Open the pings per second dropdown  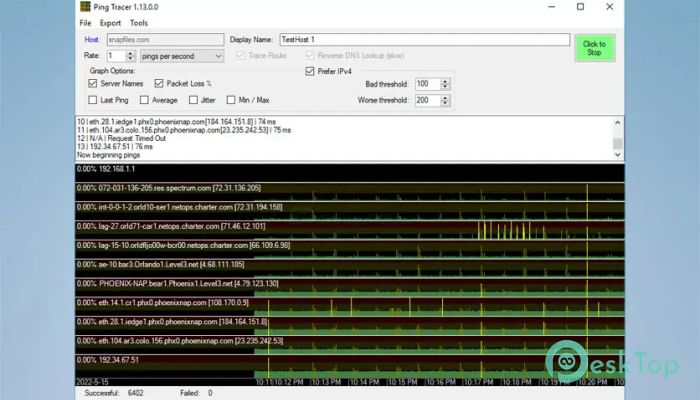point(182,56)
